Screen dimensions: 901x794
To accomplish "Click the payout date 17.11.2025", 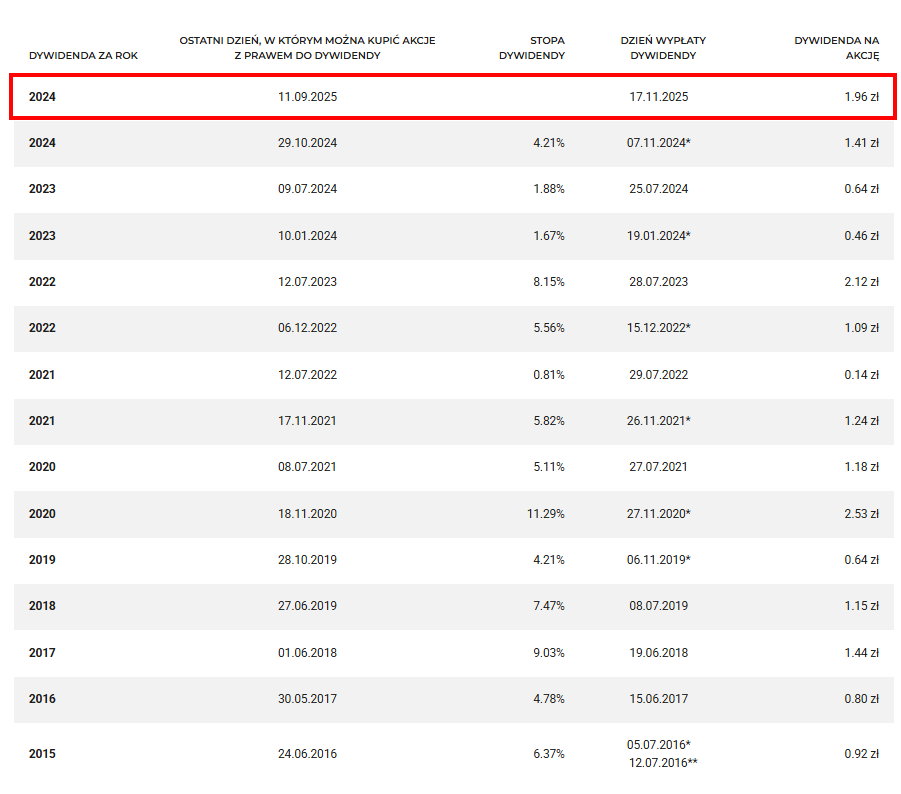I will pyautogui.click(x=658, y=97).
